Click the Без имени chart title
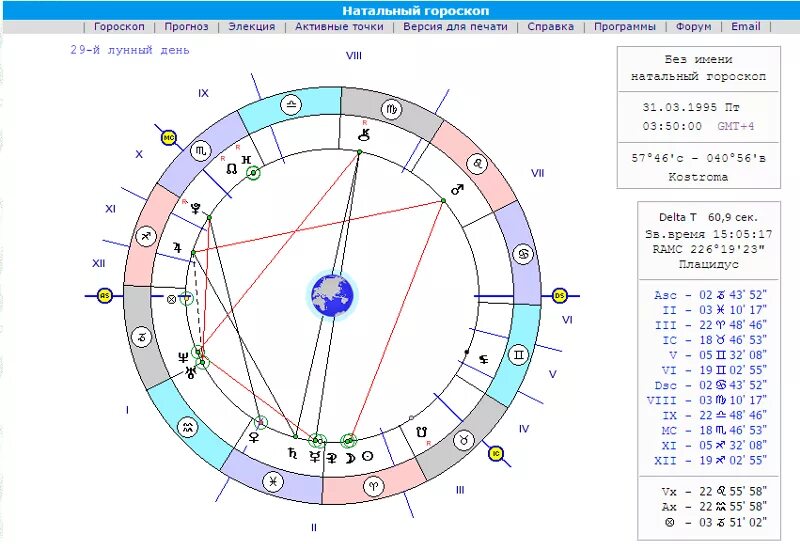 coord(698,59)
